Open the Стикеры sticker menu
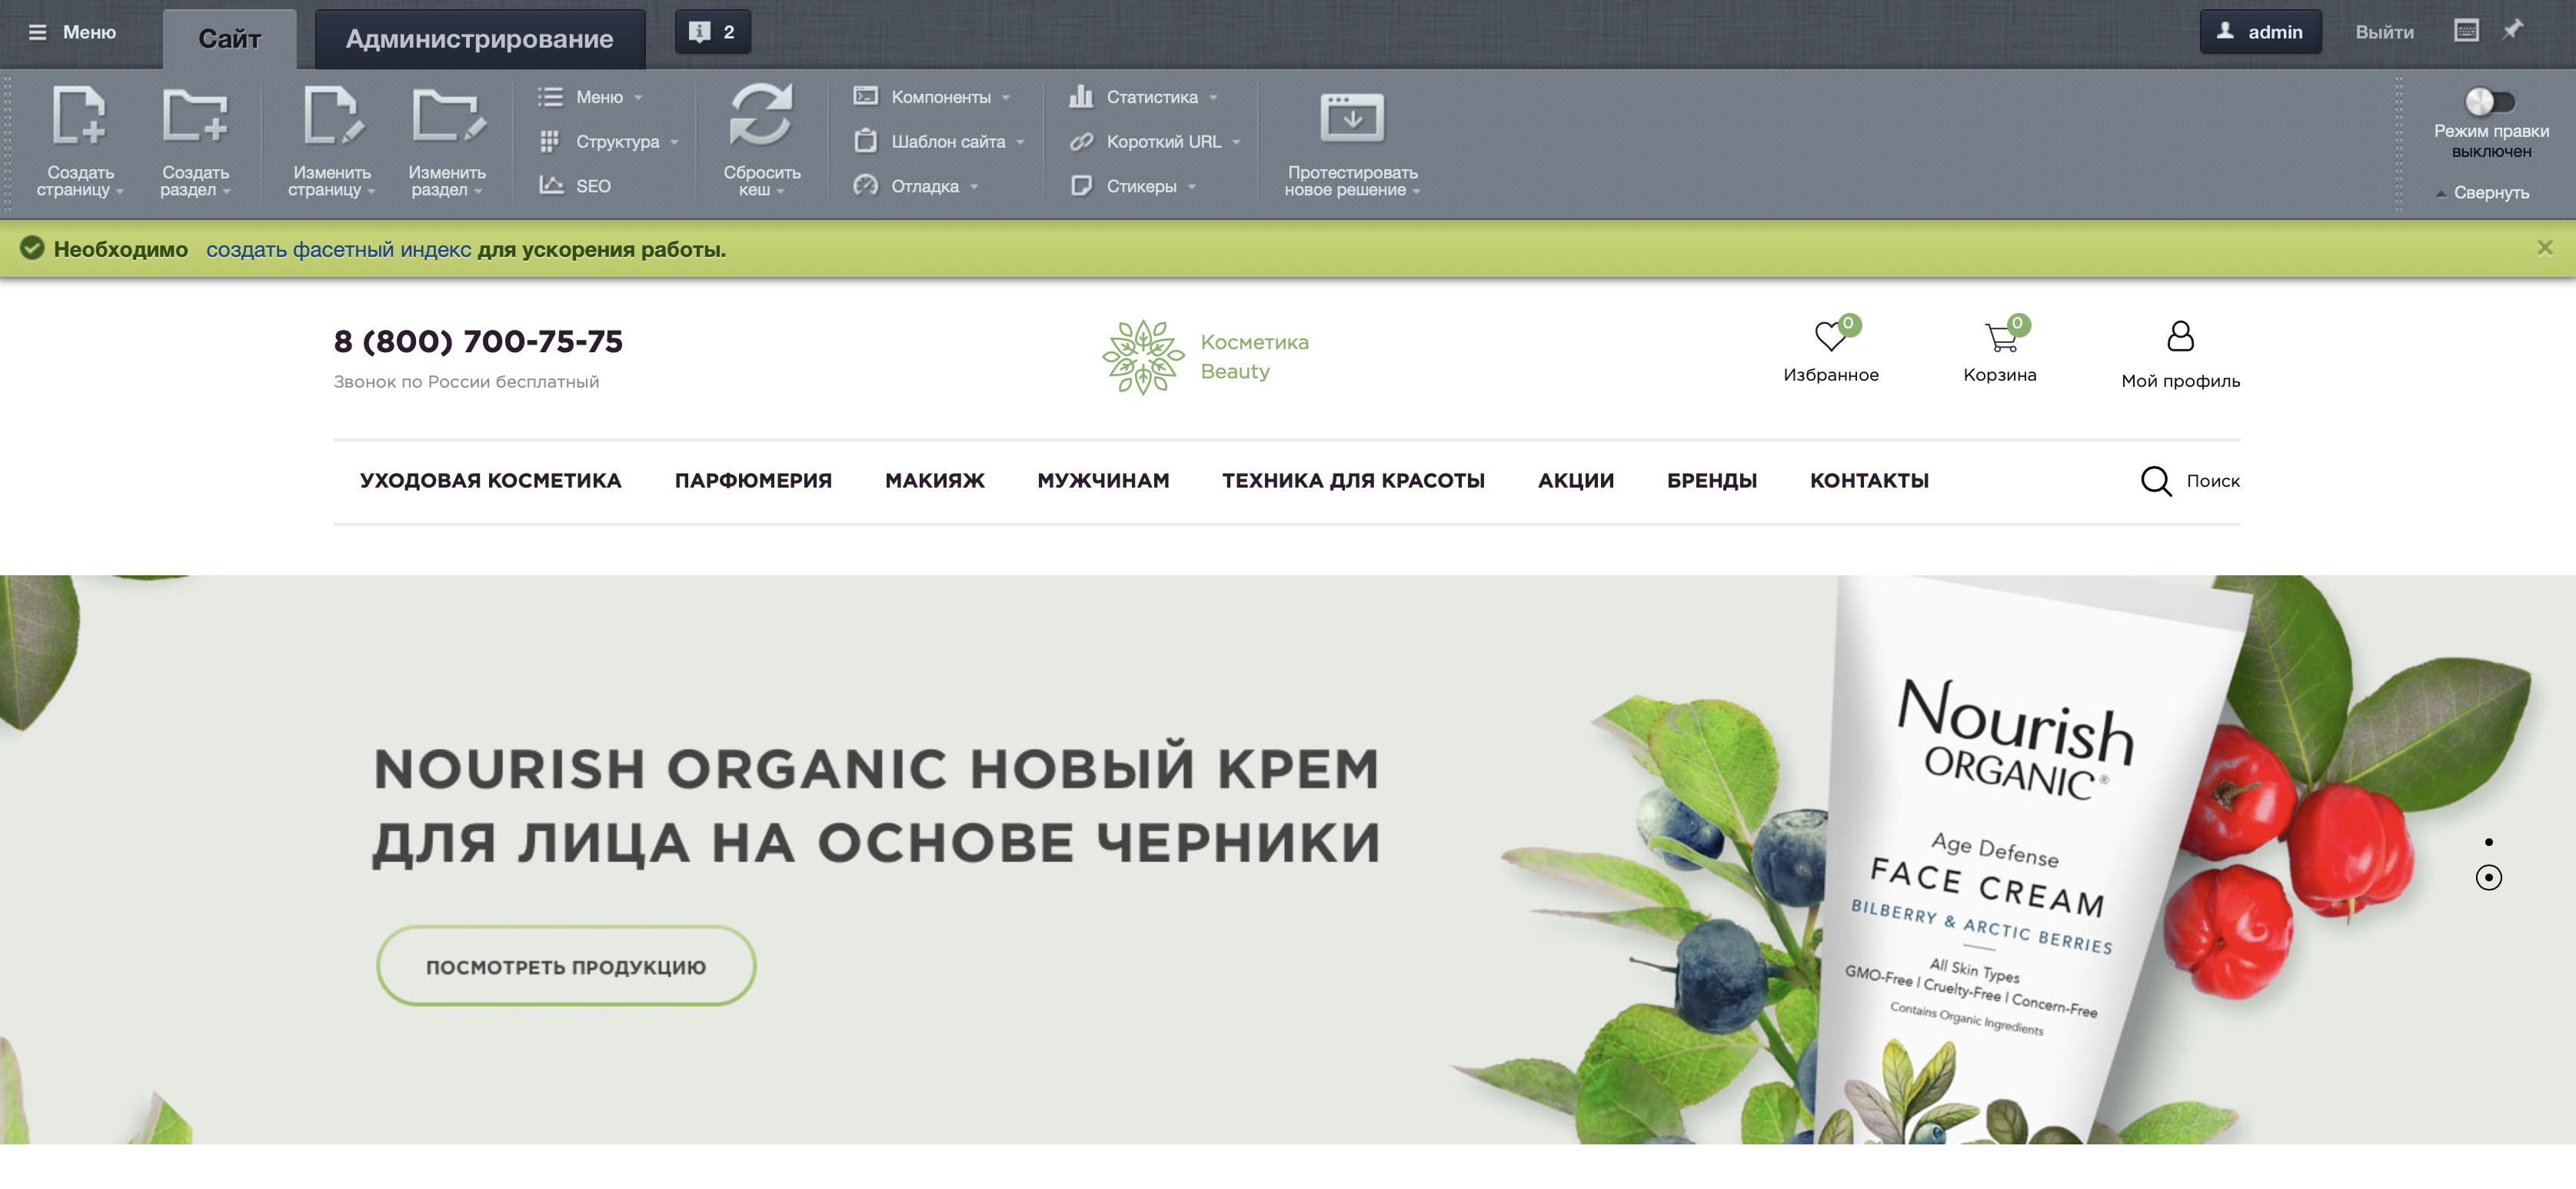The width and height of the screenshot is (2576, 1189). [1132, 186]
